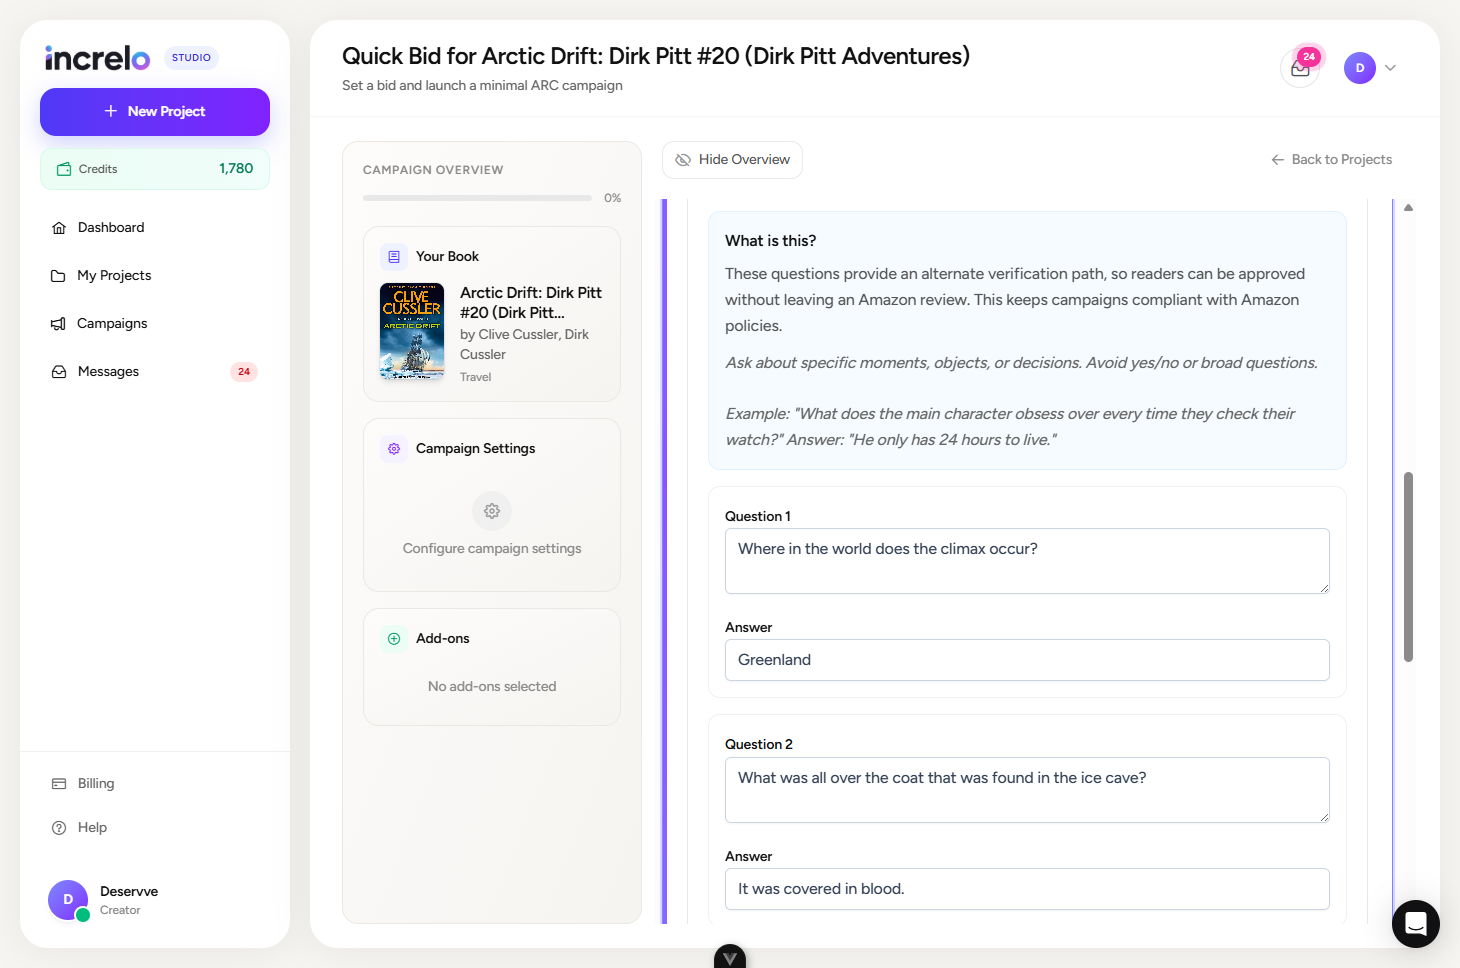Expand the user account dropdown chevron

1390,68
